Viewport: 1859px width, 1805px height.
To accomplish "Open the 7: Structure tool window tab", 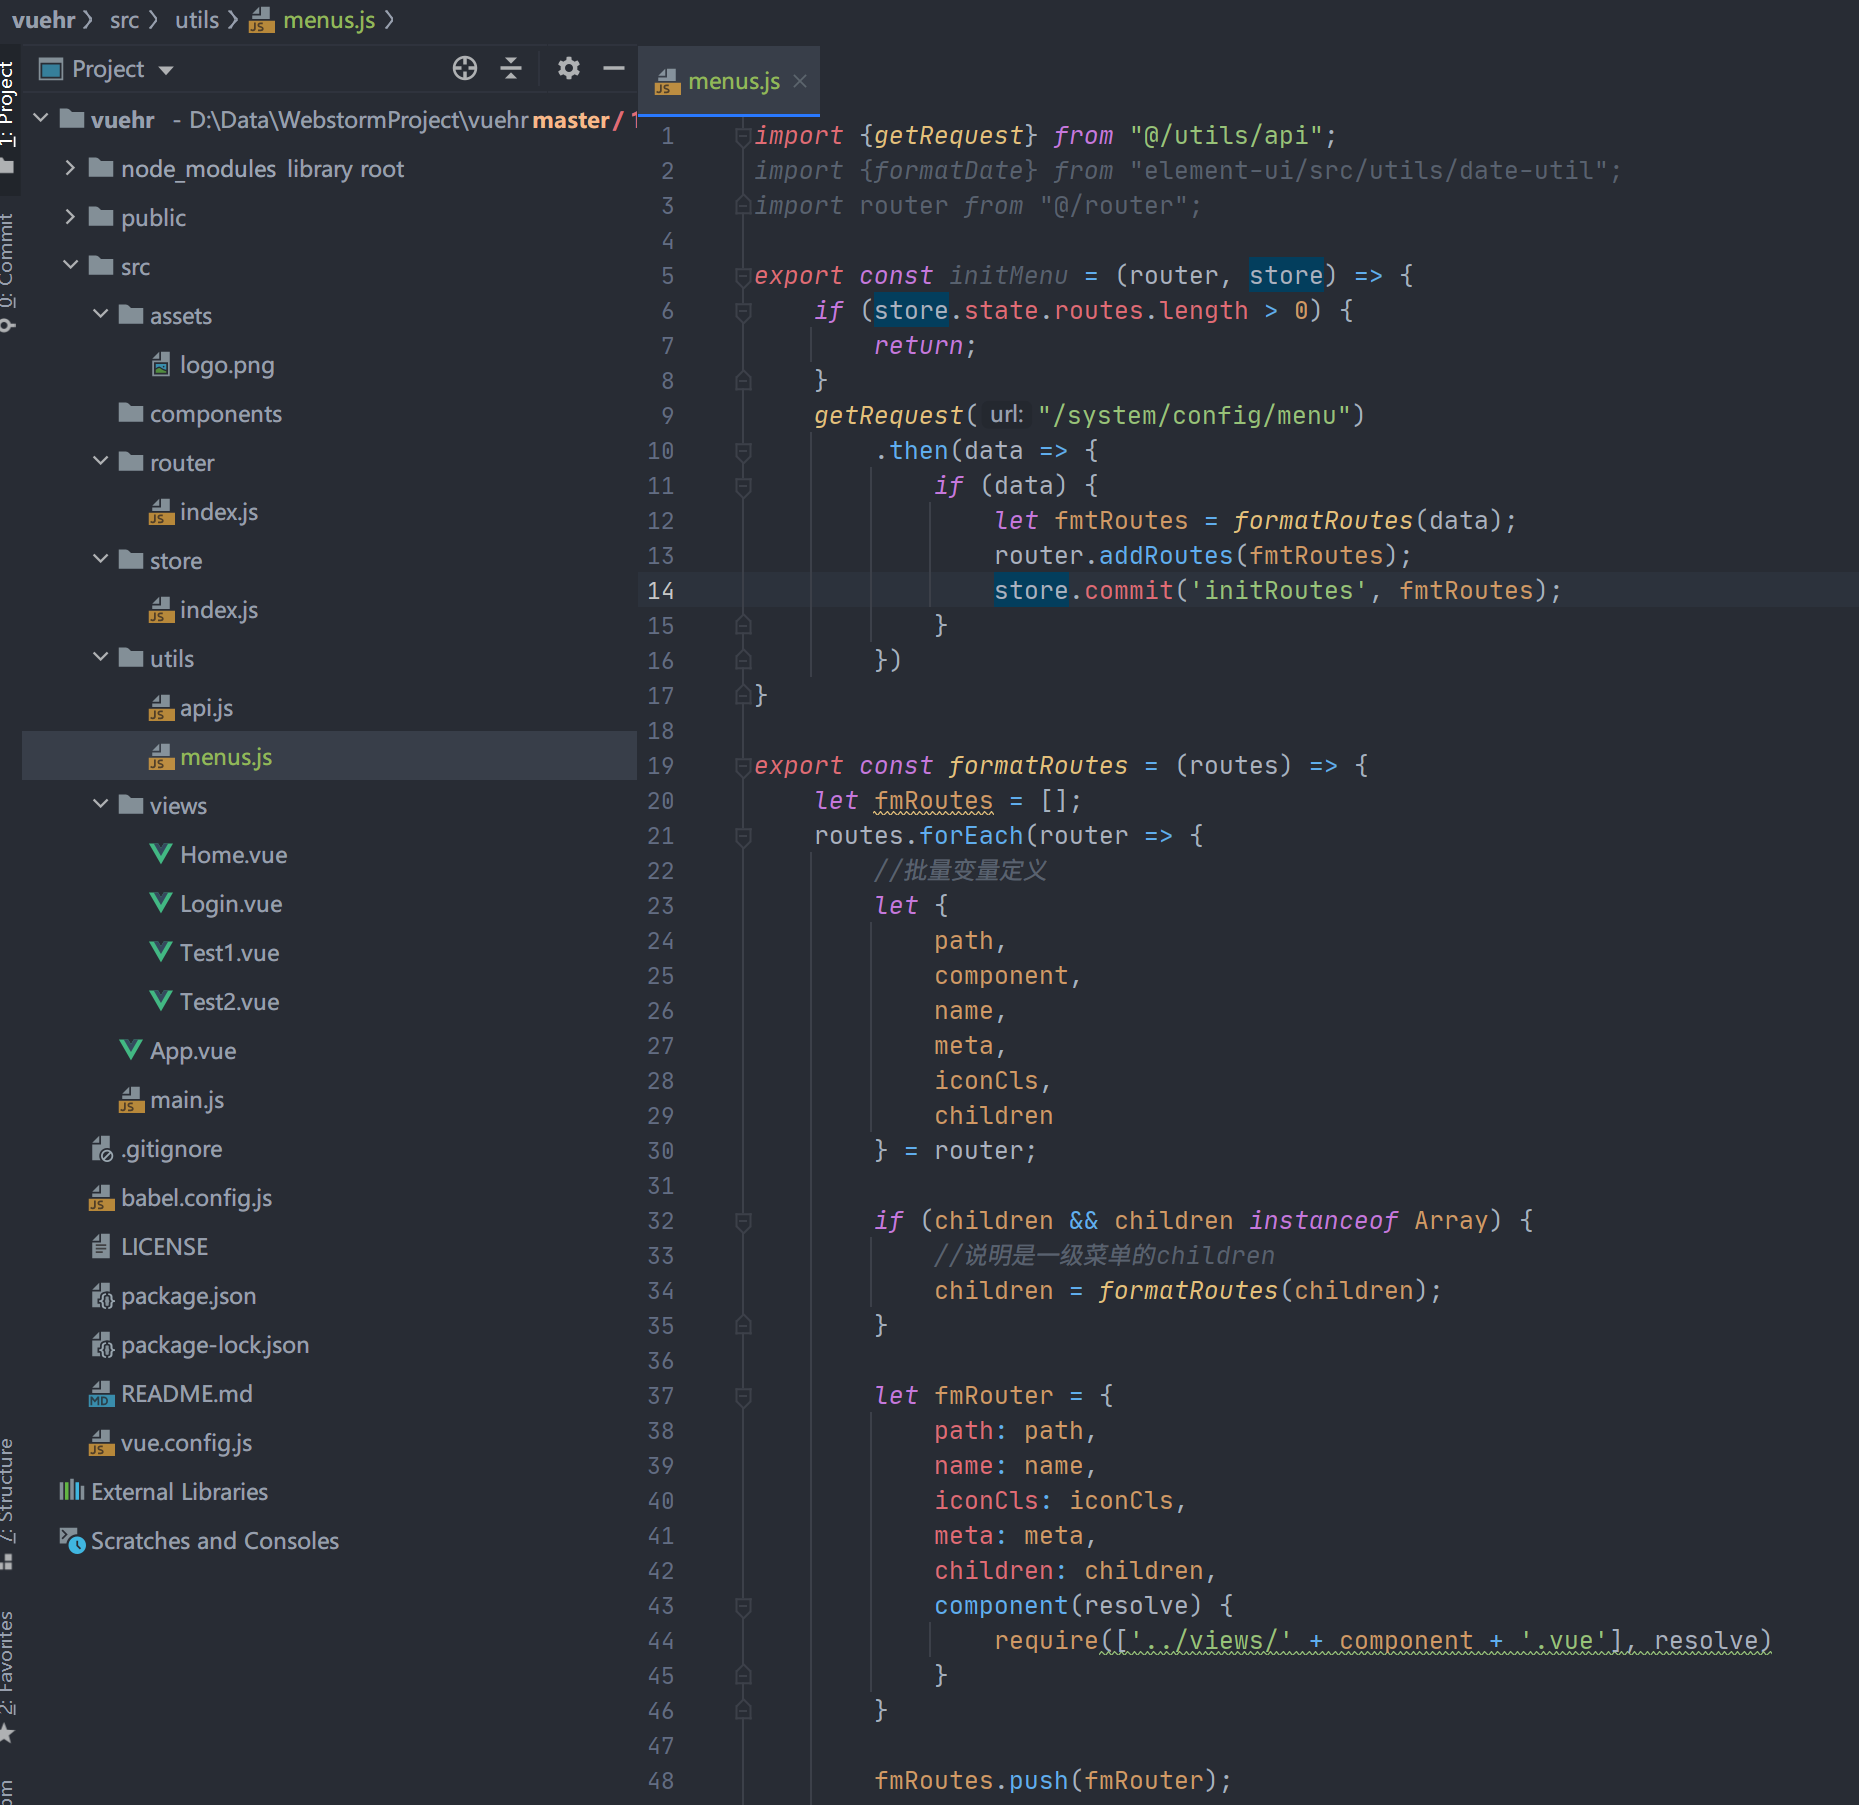I will [8, 1502].
